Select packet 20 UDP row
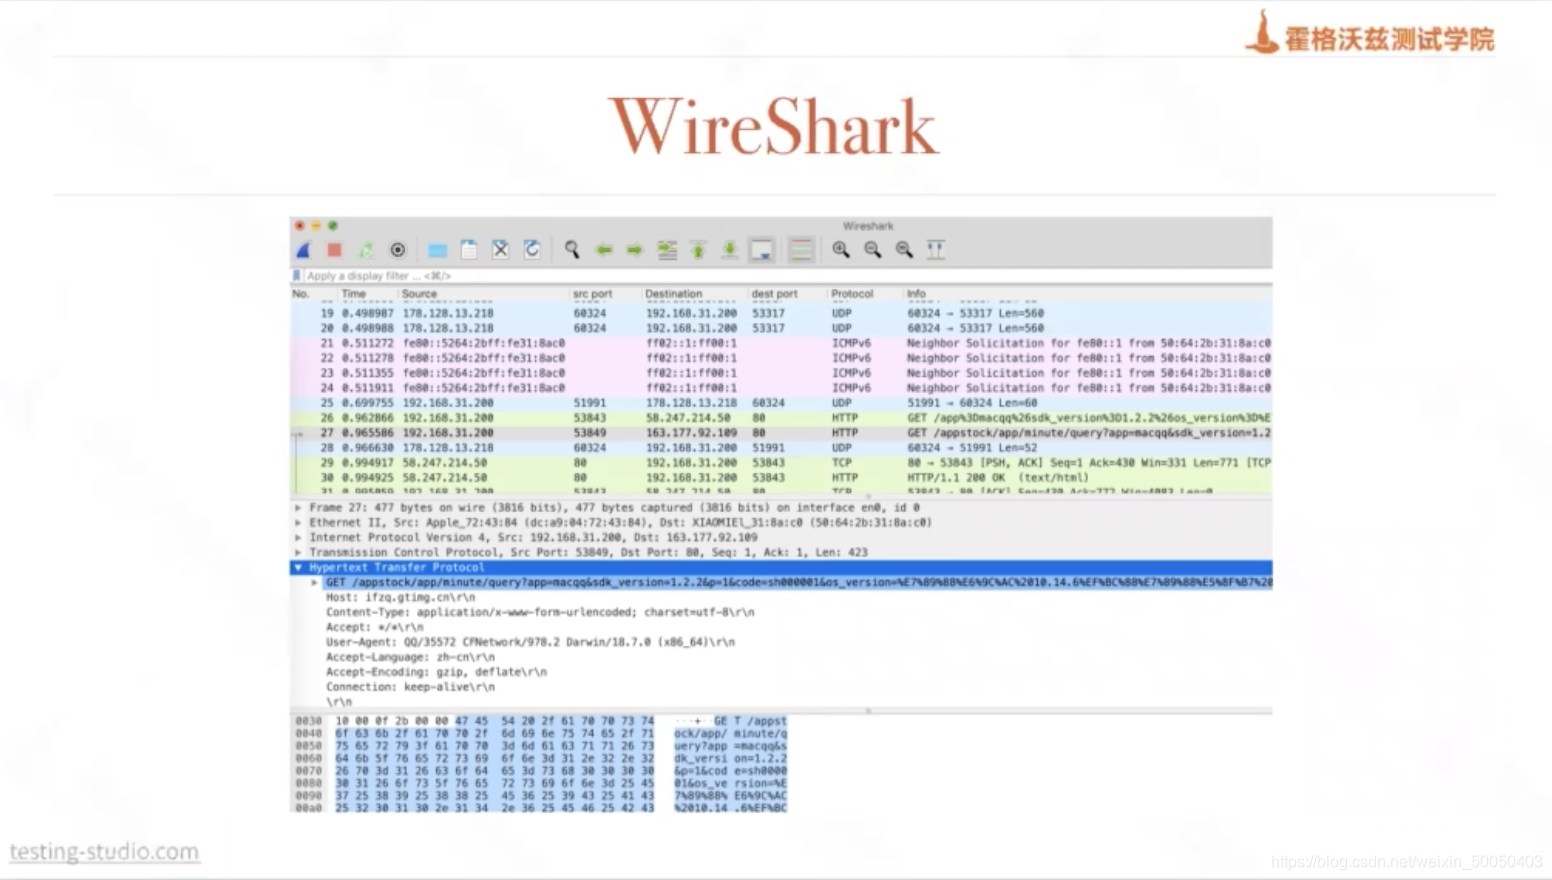This screenshot has height=880, width=1552. point(781,328)
